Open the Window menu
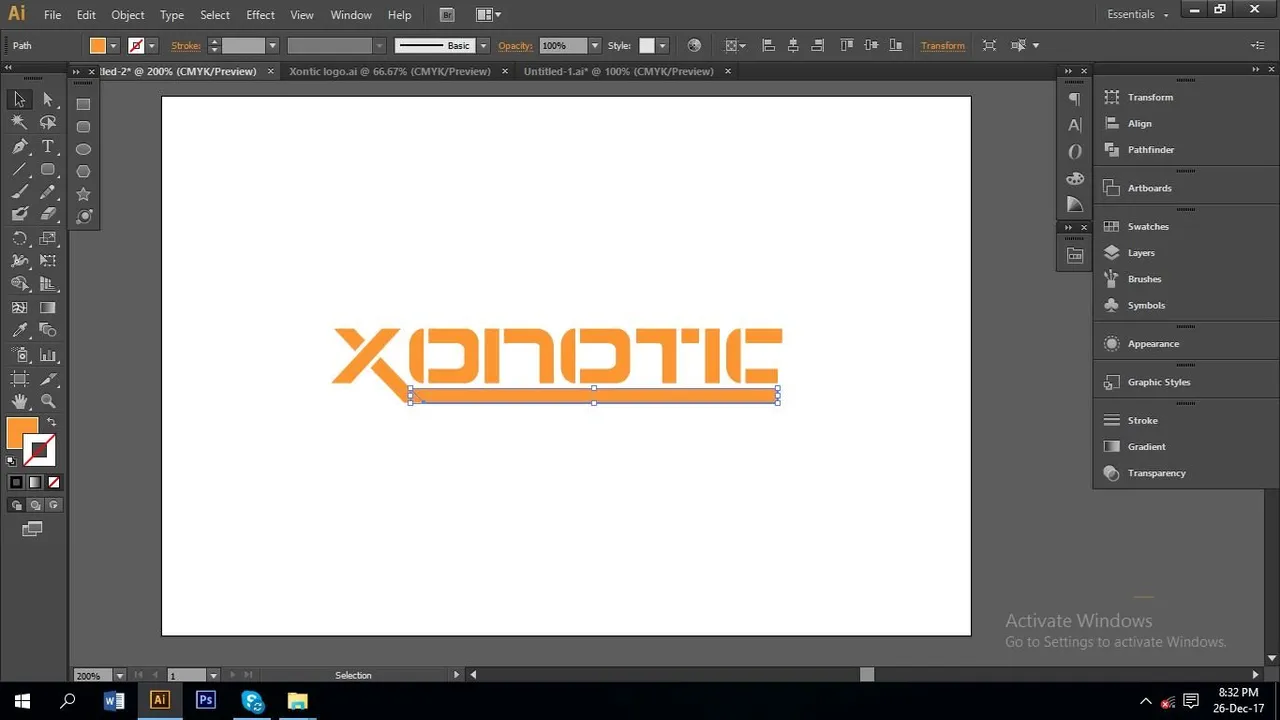Image resolution: width=1280 pixels, height=720 pixels. coord(351,15)
